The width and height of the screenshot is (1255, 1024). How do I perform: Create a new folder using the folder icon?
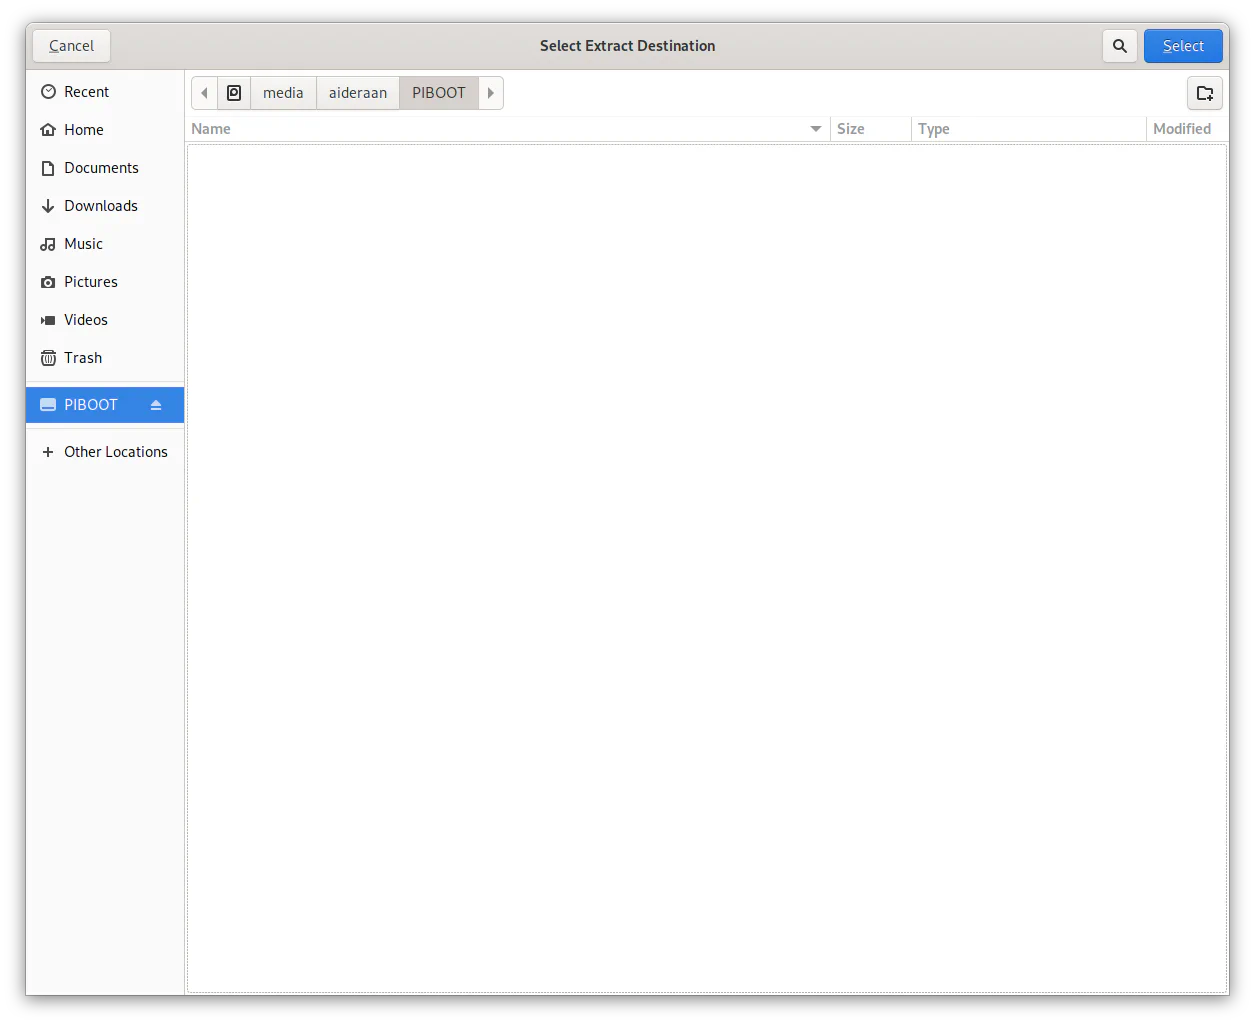(1205, 93)
